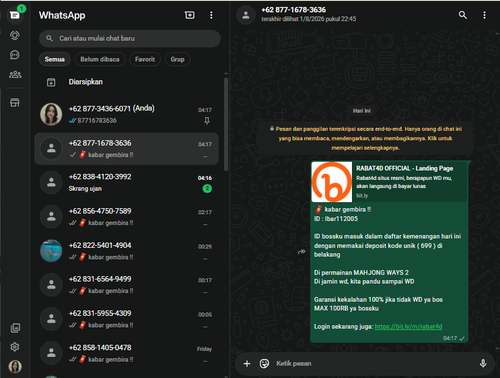Open own profile picture in sidebar bottom
The width and height of the screenshot is (500, 378).
click(15, 366)
